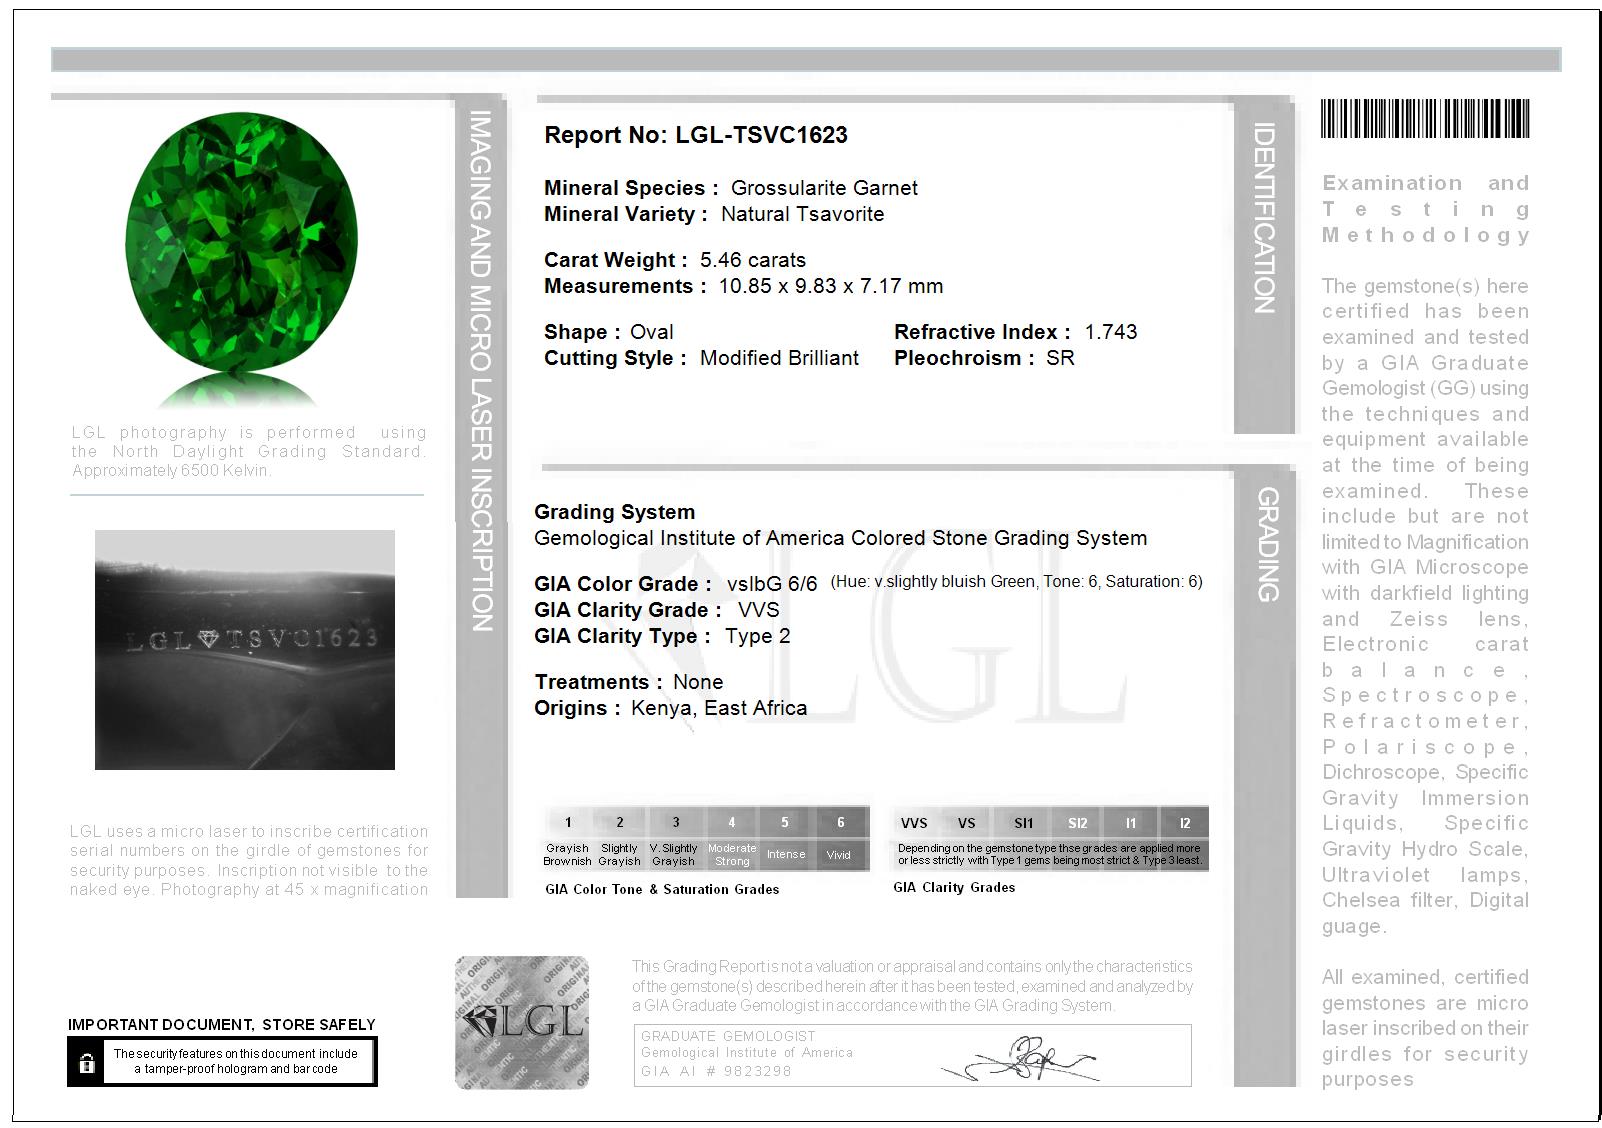Viewport: 1602px width, 1128px height.
Task: Click the 'VS' clarity scale cell
Action: (x=966, y=823)
